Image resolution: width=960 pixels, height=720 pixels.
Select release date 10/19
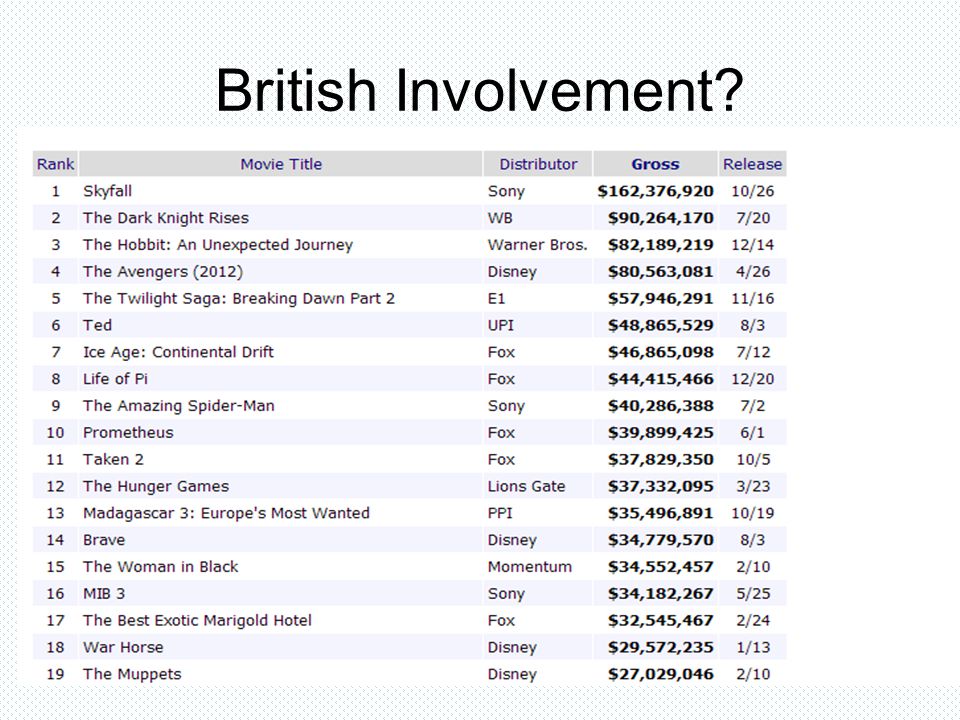click(752, 513)
